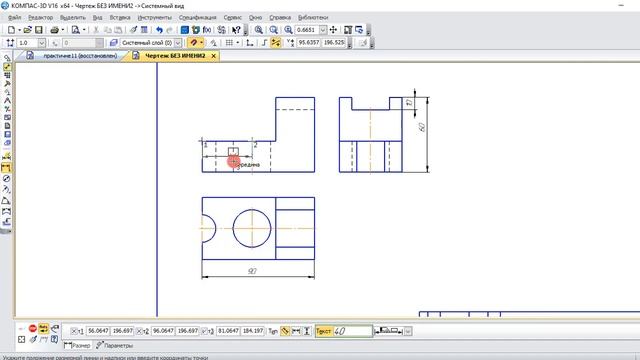Open the Спецификация menu
640x360 pixels.
(198, 18)
